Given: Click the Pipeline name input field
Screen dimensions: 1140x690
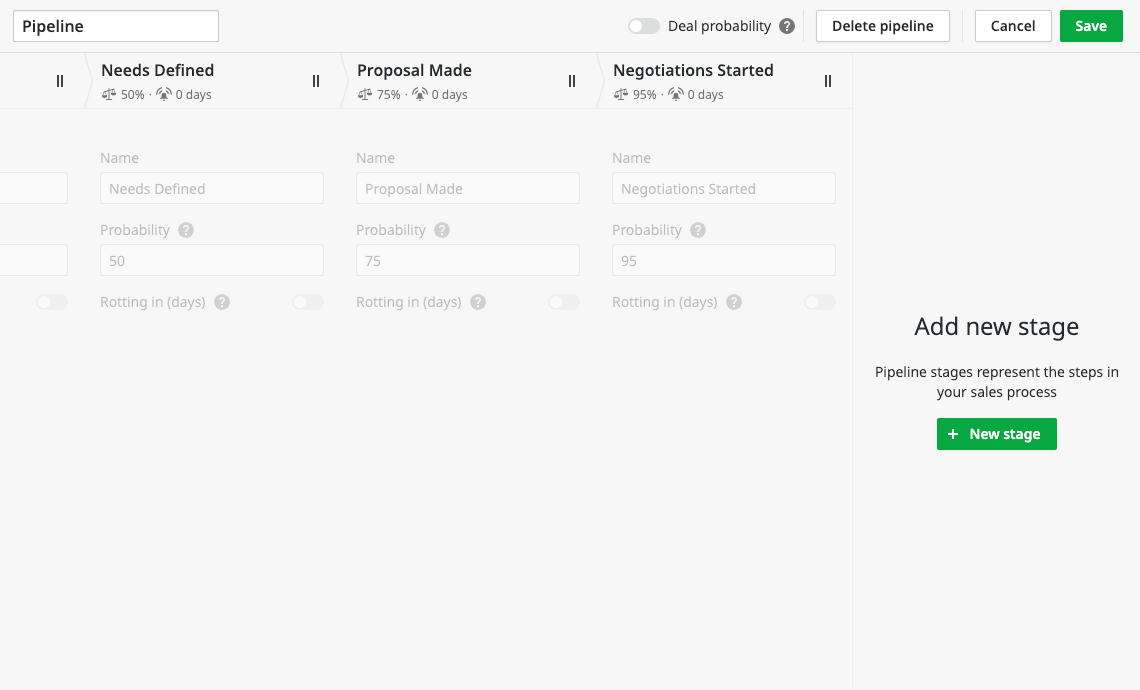Looking at the screenshot, I should click(116, 26).
